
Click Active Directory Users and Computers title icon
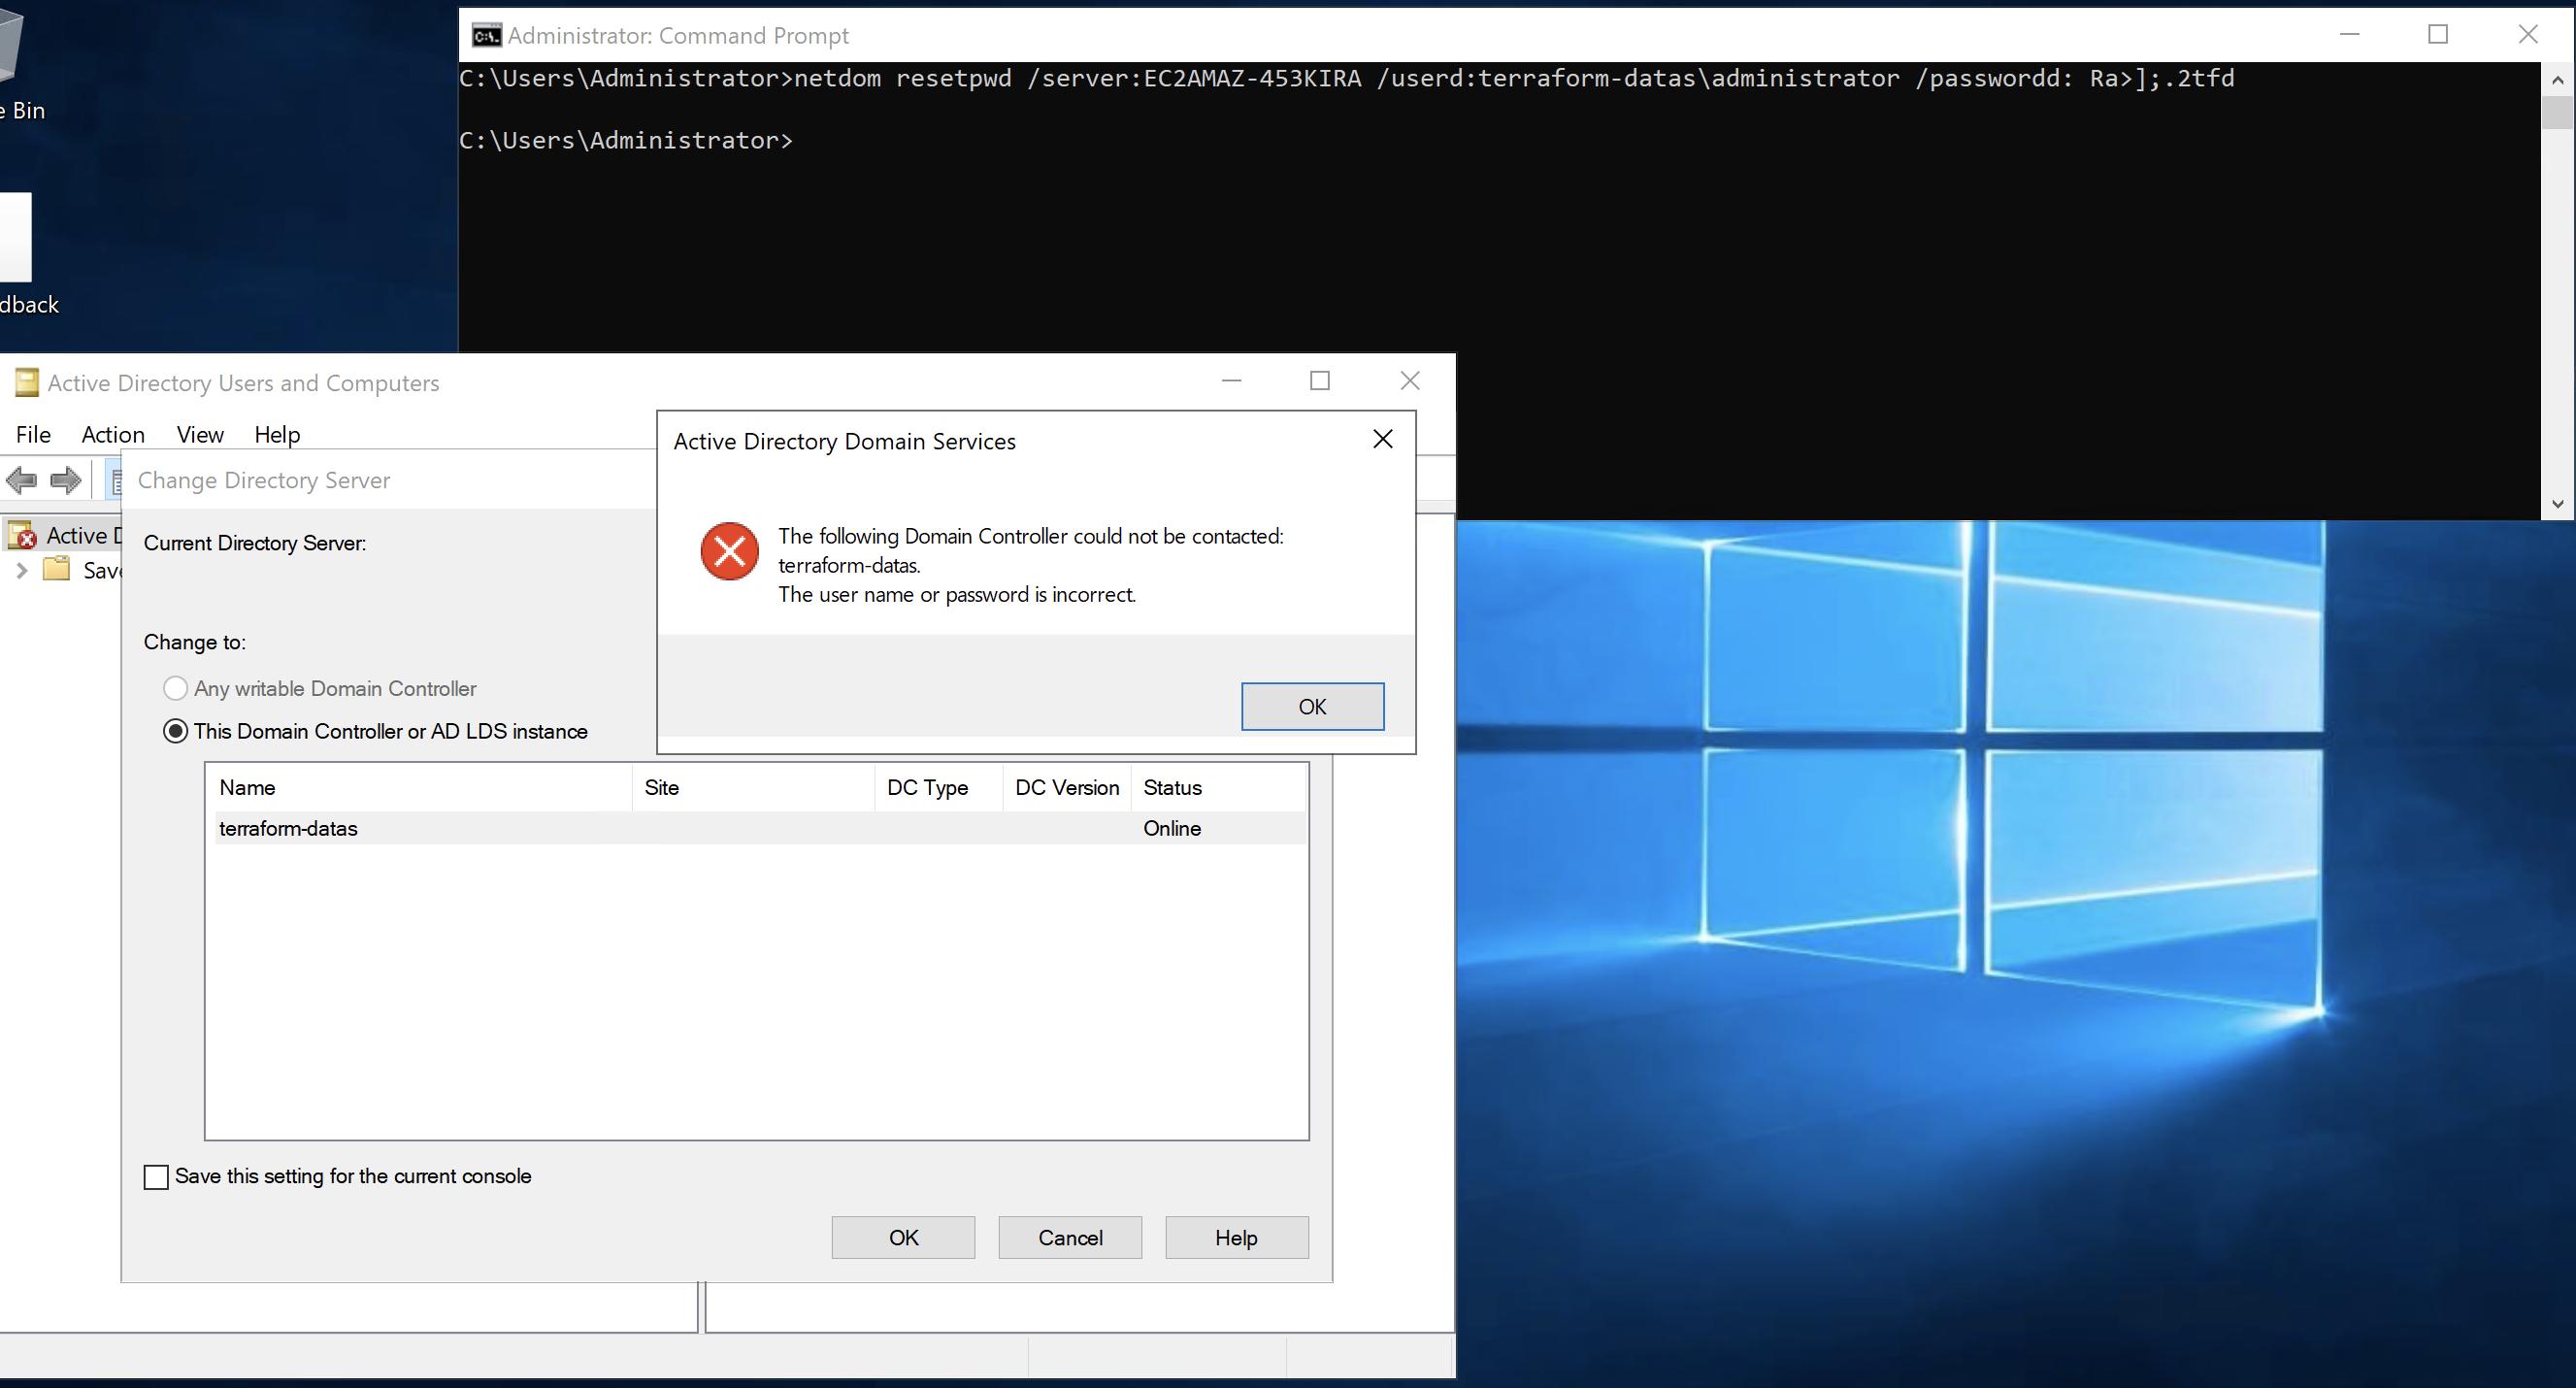point(27,383)
